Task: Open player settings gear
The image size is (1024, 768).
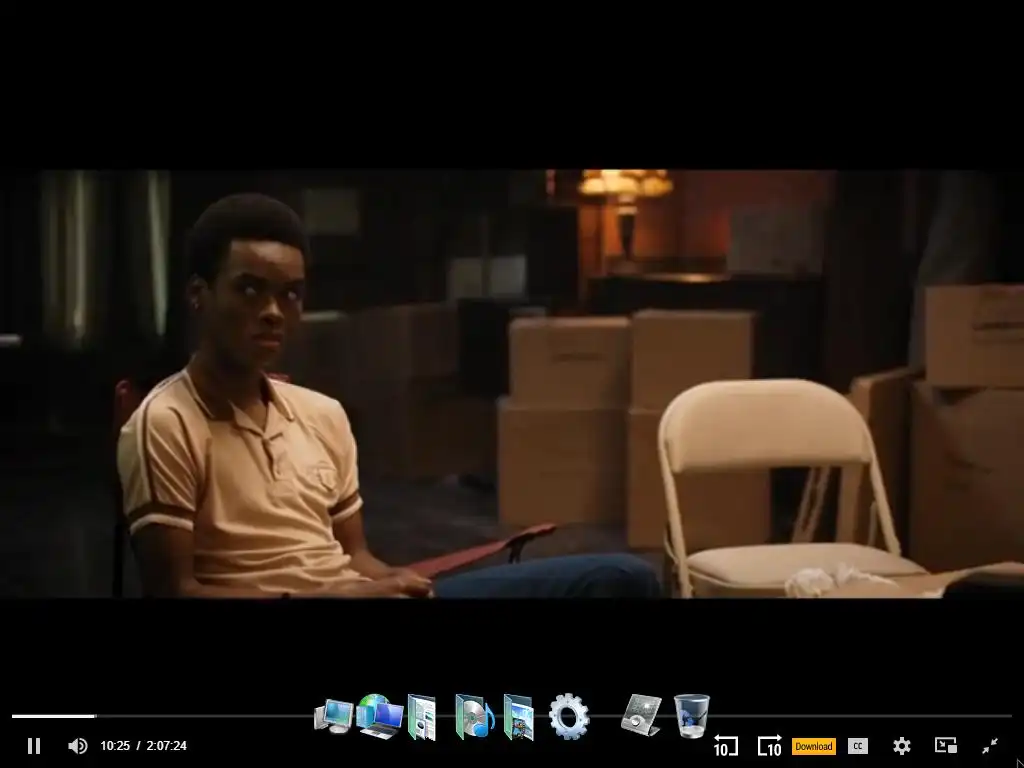Action: [902, 746]
